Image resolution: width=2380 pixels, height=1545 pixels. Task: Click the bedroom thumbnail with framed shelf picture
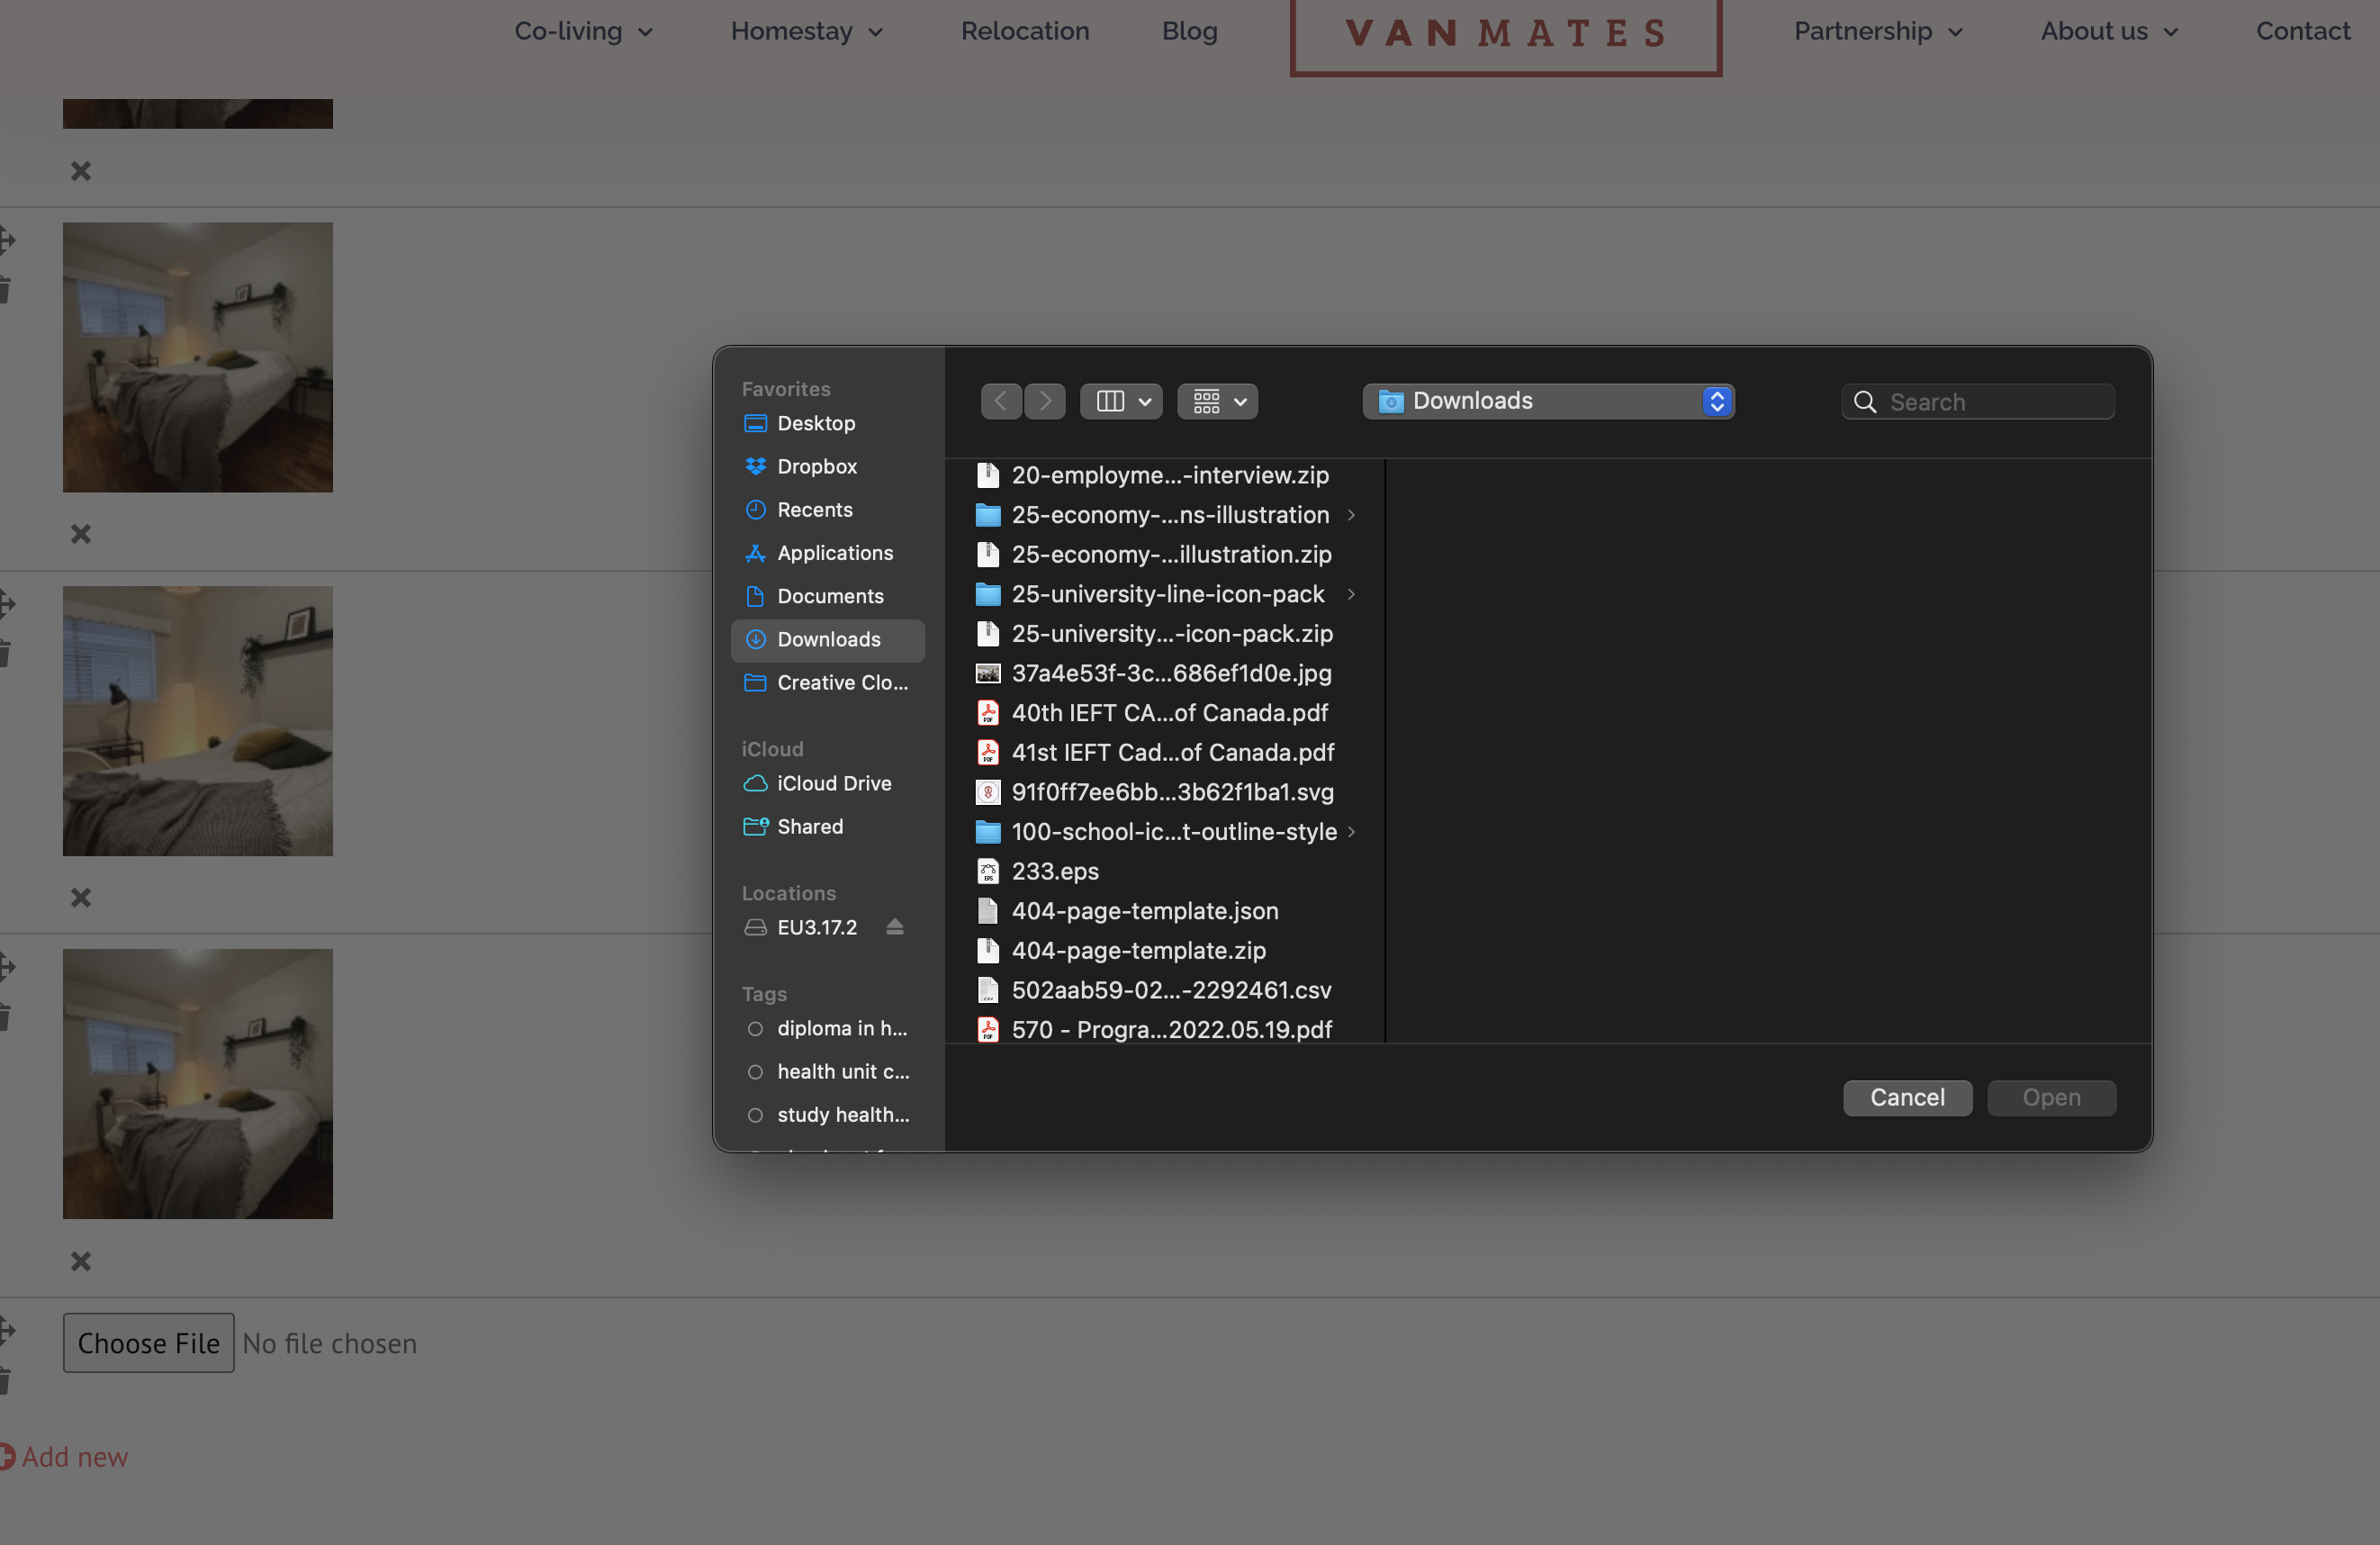click(198, 721)
